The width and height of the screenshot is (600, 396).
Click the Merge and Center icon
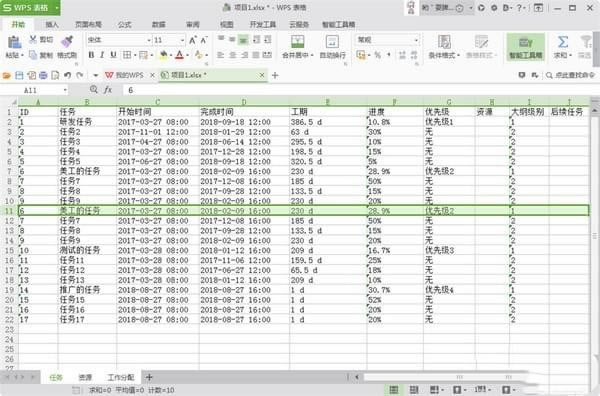tap(297, 42)
